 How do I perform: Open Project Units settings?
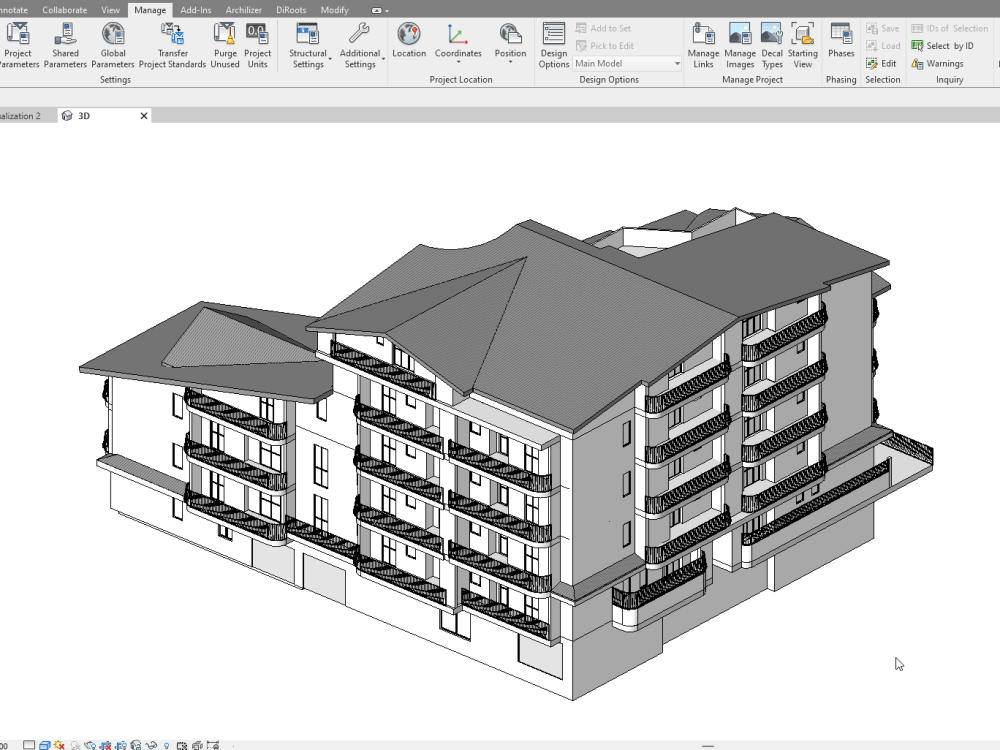[258, 45]
